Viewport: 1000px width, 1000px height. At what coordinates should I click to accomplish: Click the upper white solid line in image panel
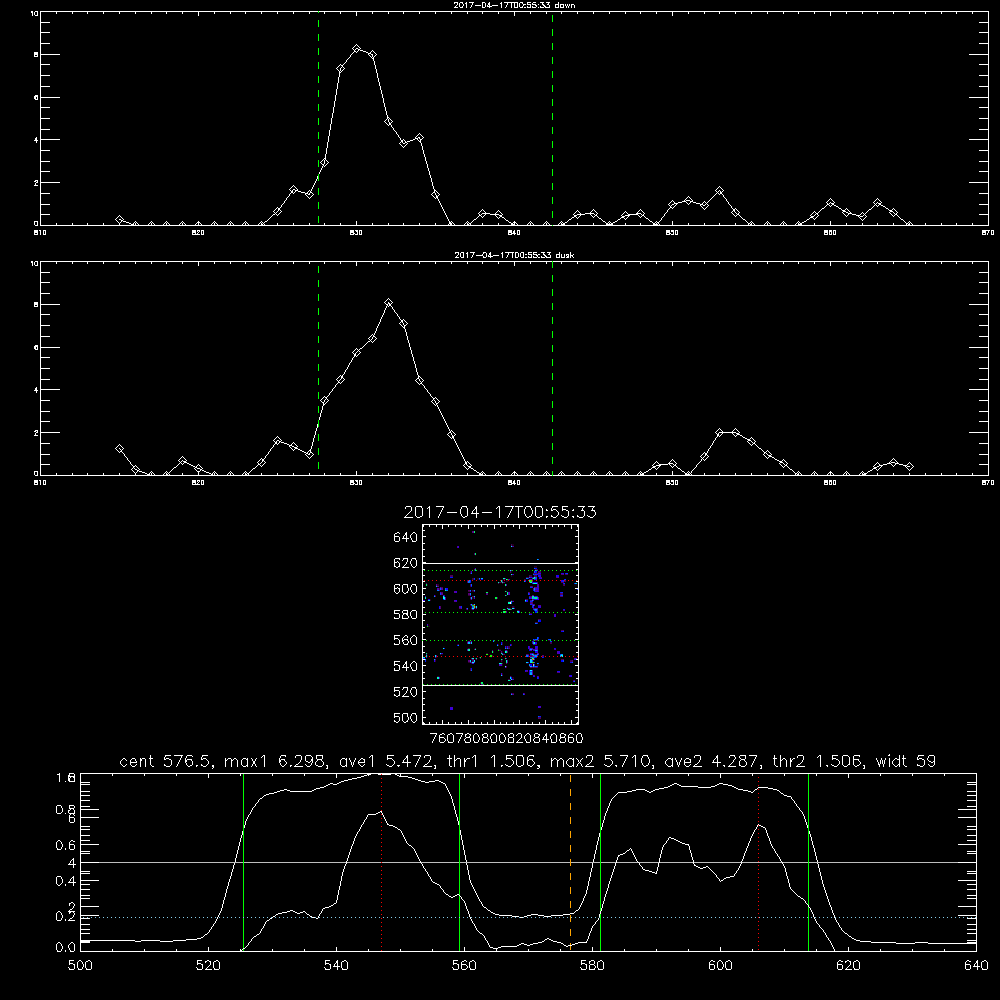click(501, 563)
